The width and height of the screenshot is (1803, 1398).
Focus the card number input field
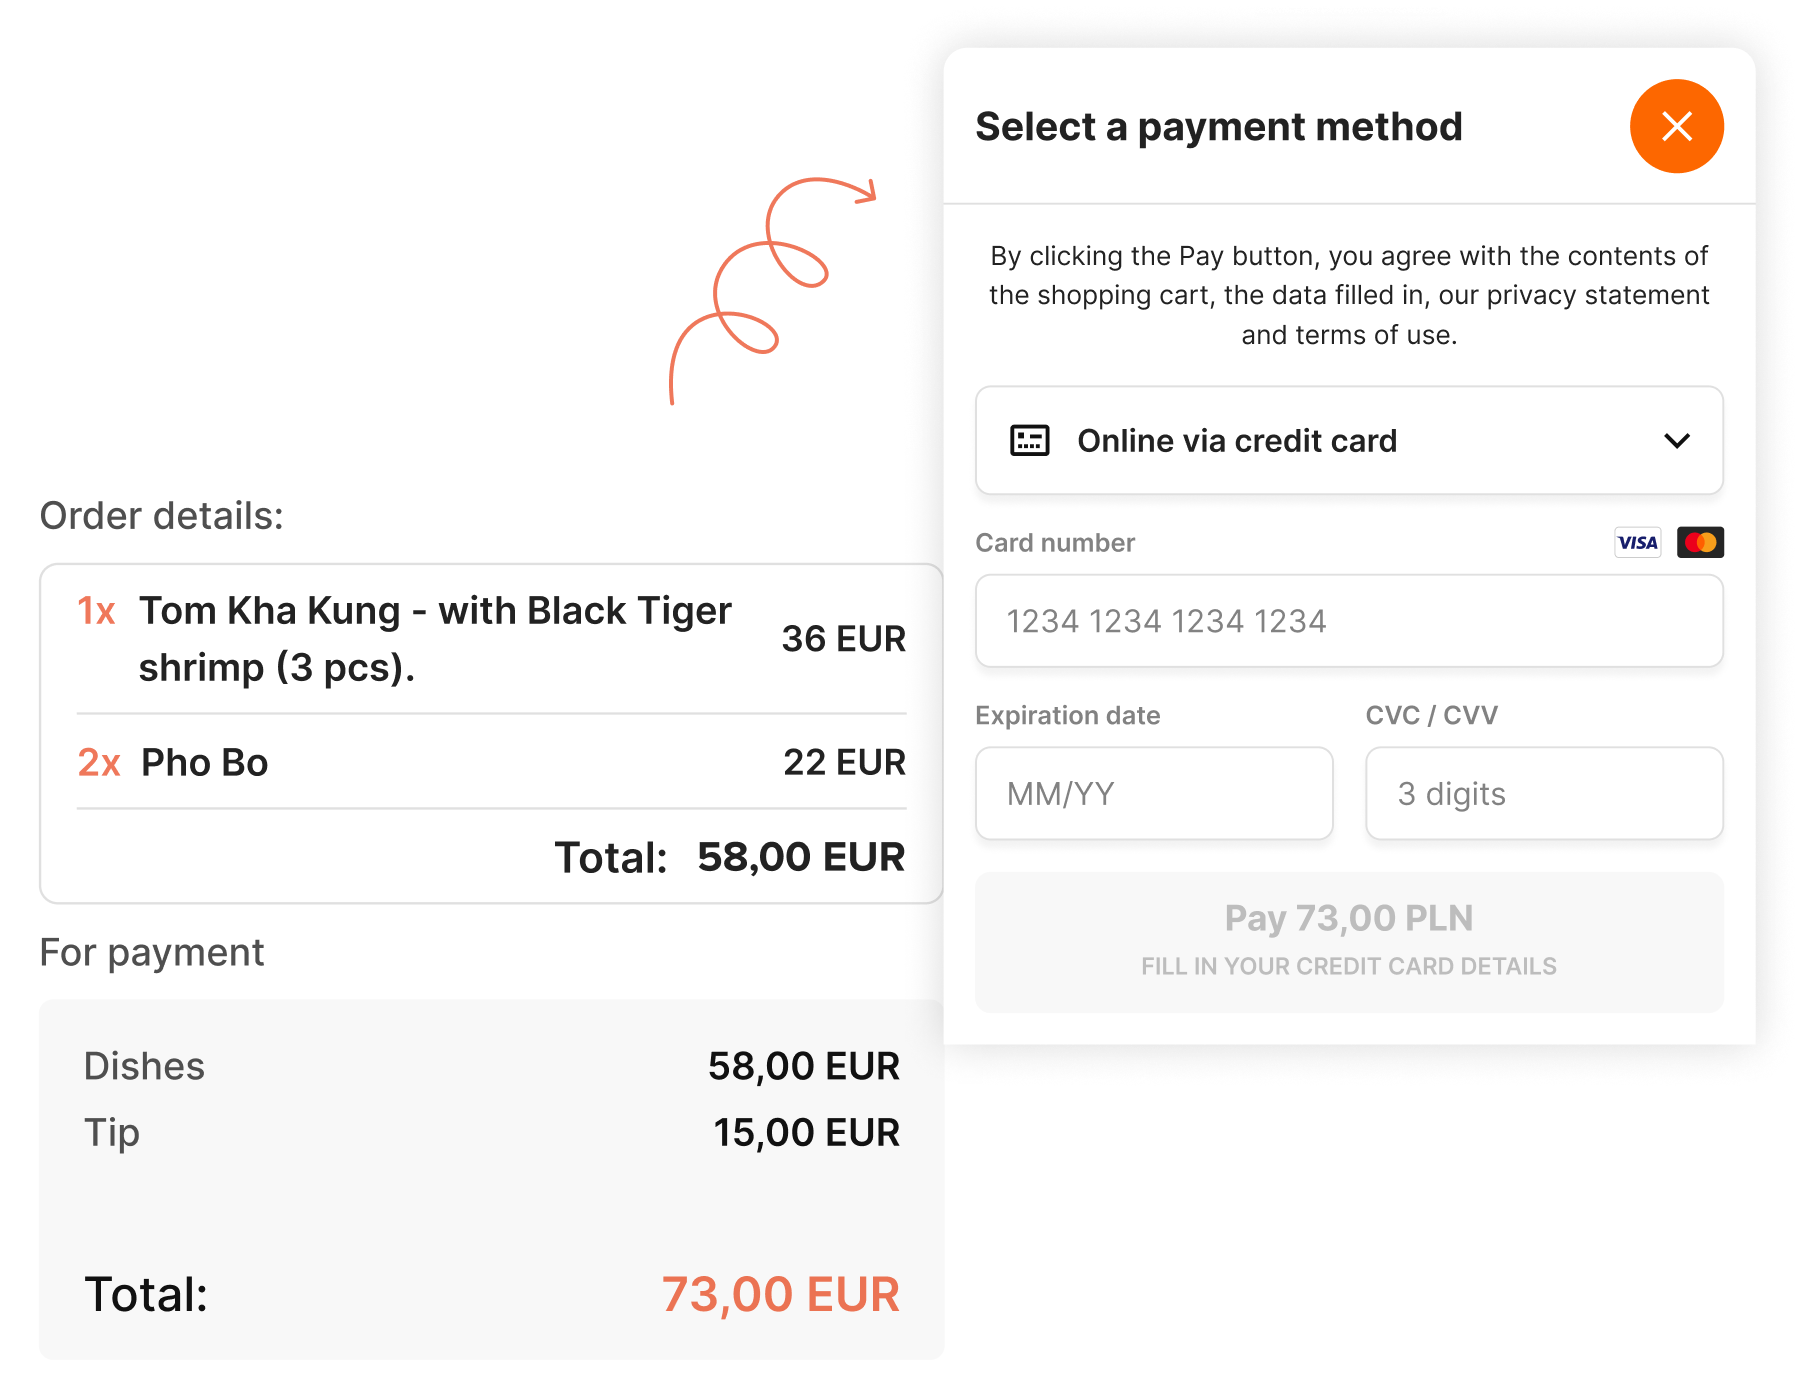tap(1348, 621)
